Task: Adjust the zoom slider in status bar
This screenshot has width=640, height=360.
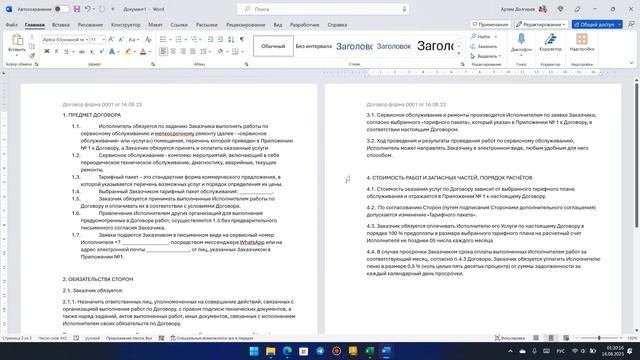Action: point(599,338)
